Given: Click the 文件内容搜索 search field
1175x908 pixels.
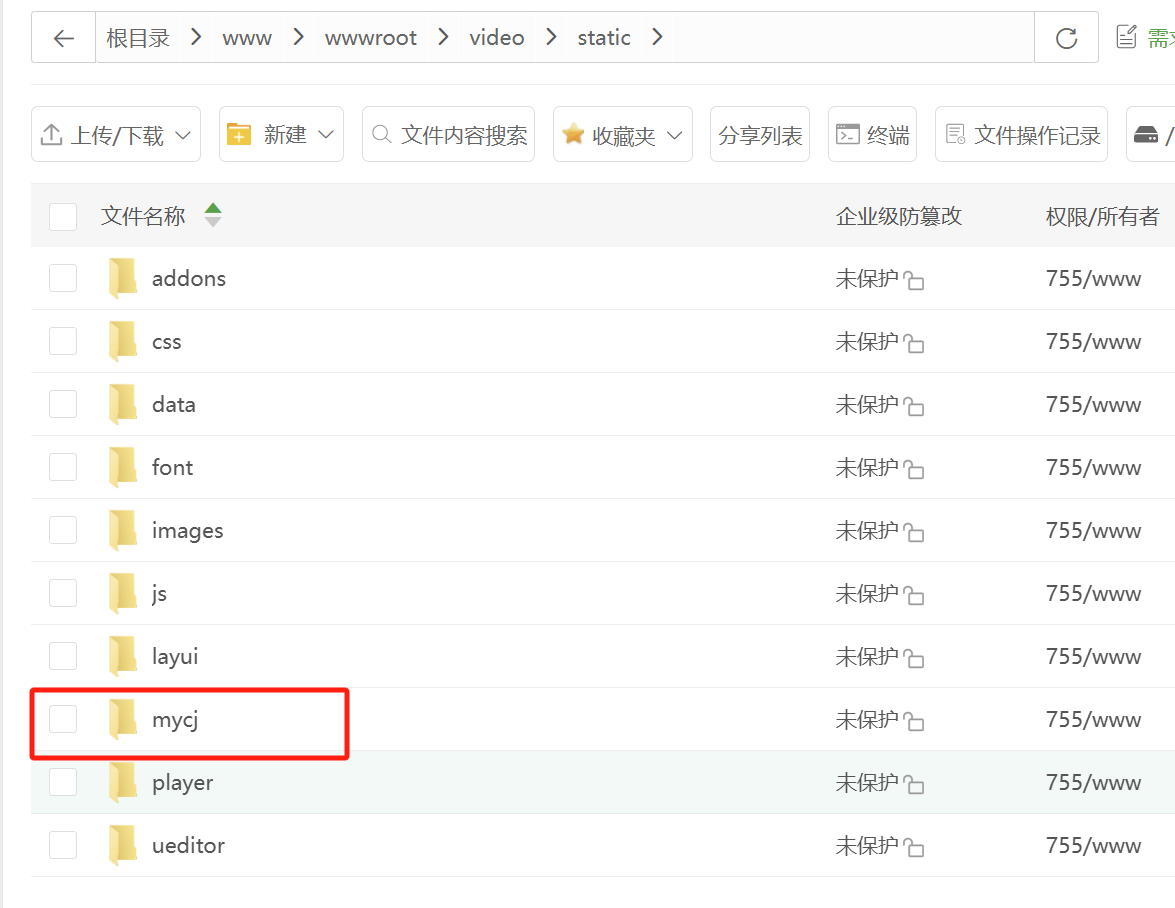Looking at the screenshot, I should [449, 135].
